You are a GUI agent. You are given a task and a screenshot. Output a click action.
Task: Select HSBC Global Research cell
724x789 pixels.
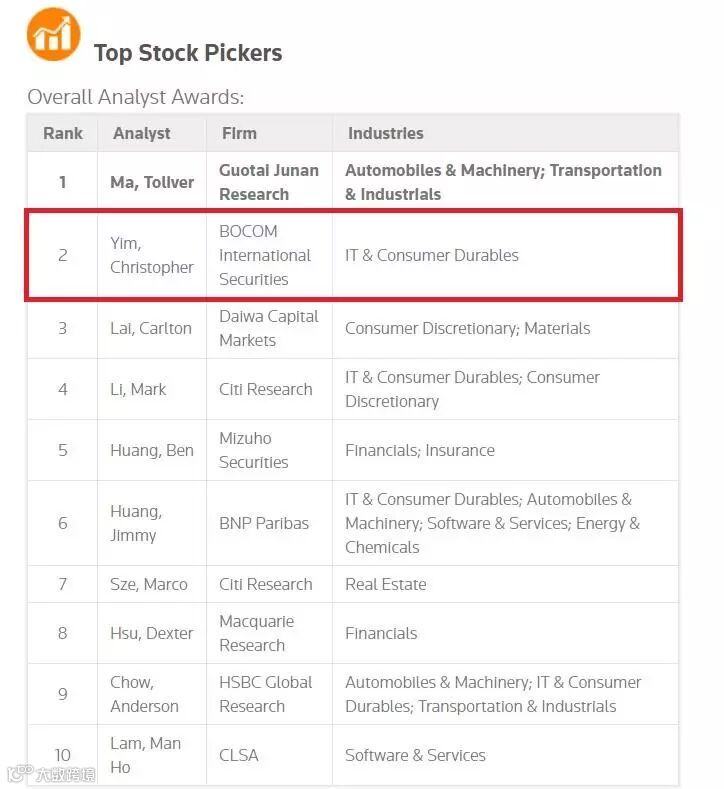265,694
